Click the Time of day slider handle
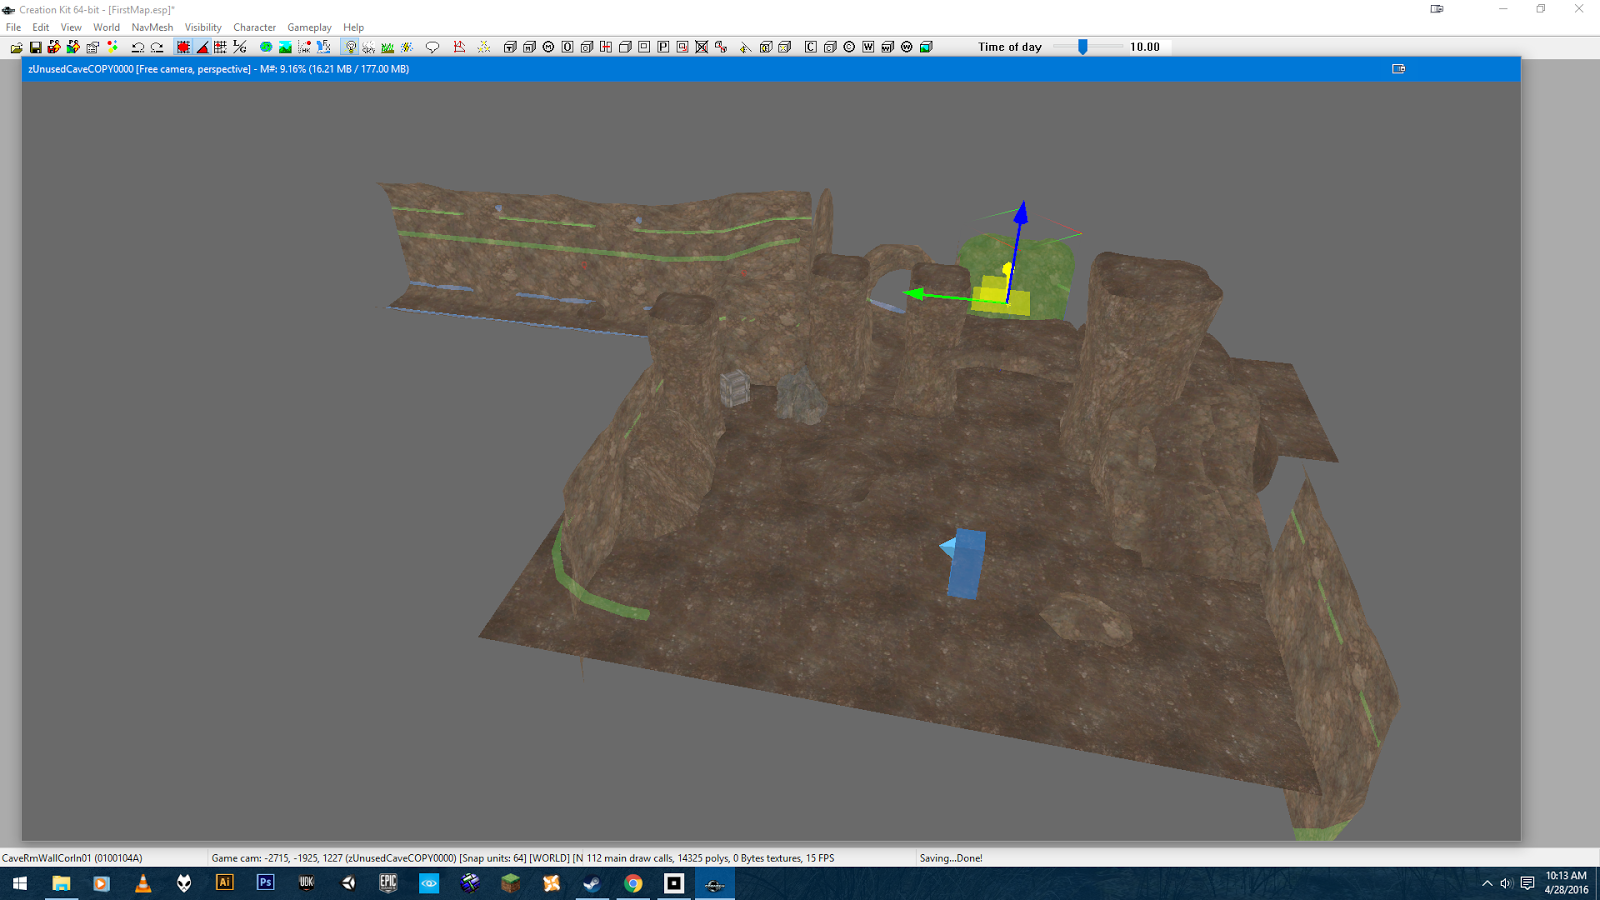Viewport: 1600px width, 900px height. (1083, 45)
